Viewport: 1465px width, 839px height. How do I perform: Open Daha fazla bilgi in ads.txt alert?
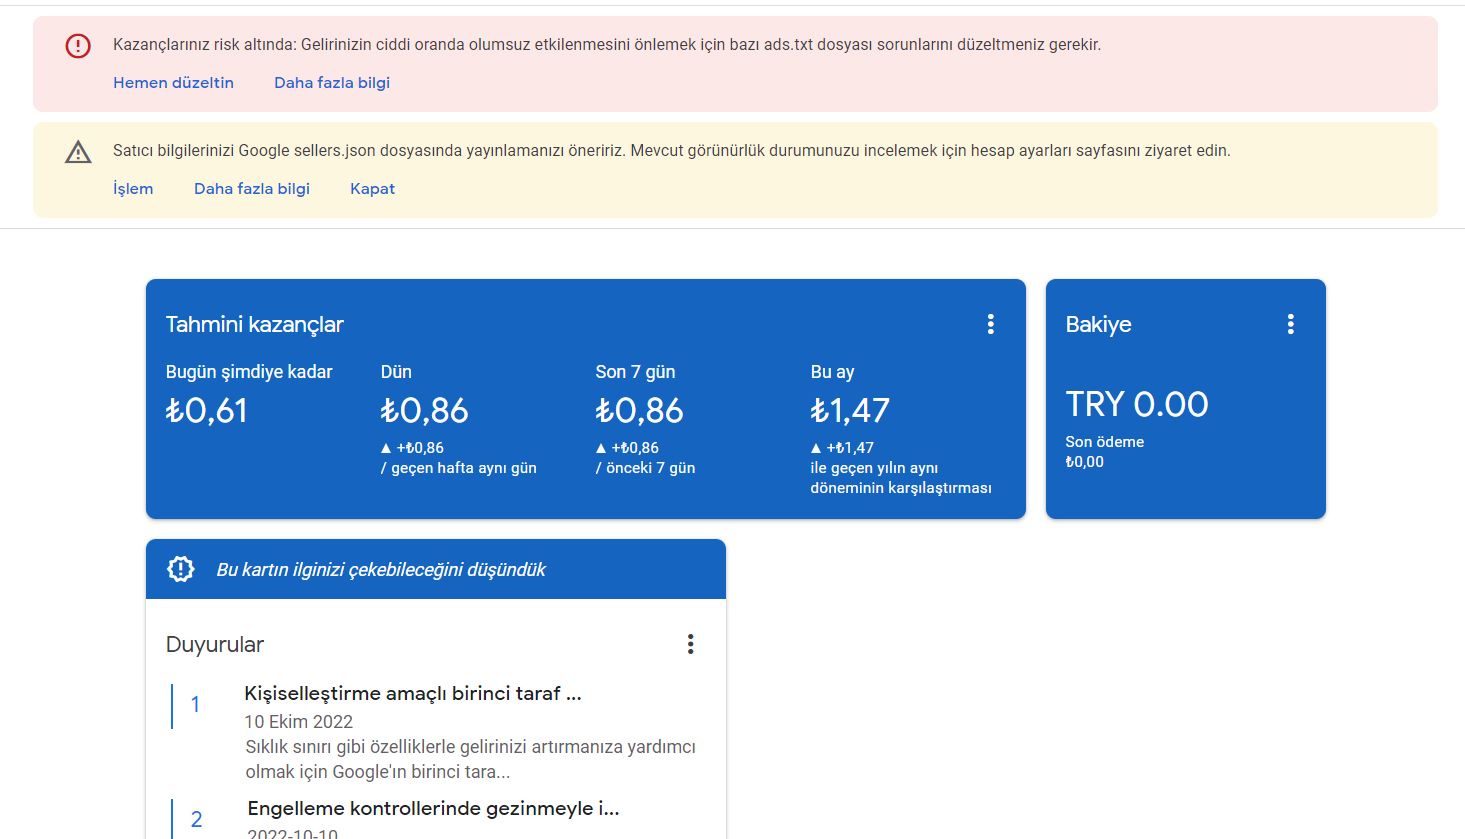point(332,83)
